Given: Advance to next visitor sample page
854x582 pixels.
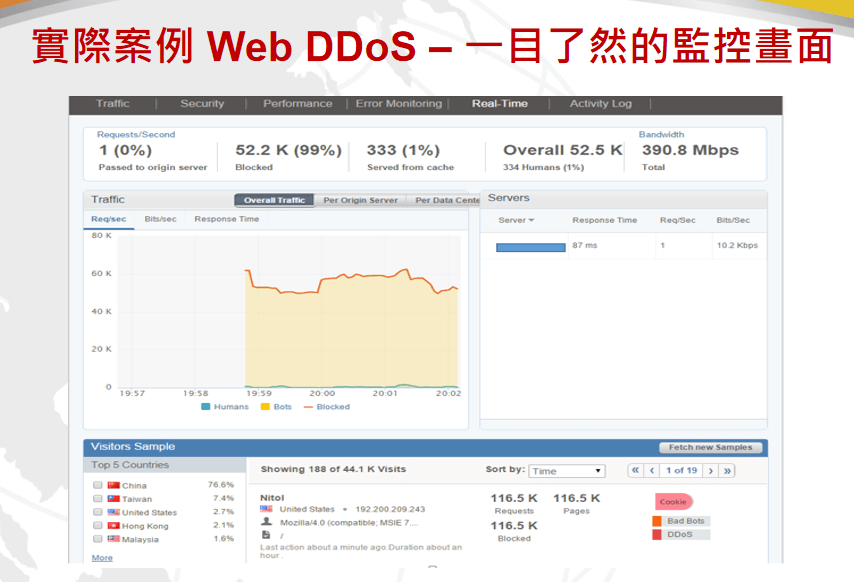Looking at the screenshot, I should pos(711,471).
